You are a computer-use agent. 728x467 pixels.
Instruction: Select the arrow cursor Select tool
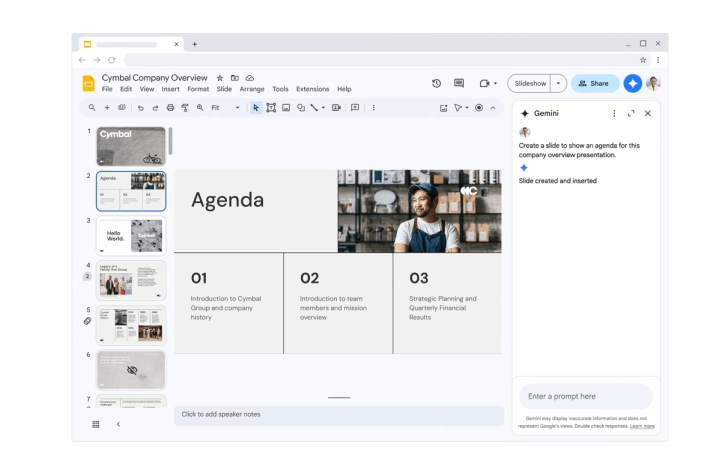coord(256,108)
